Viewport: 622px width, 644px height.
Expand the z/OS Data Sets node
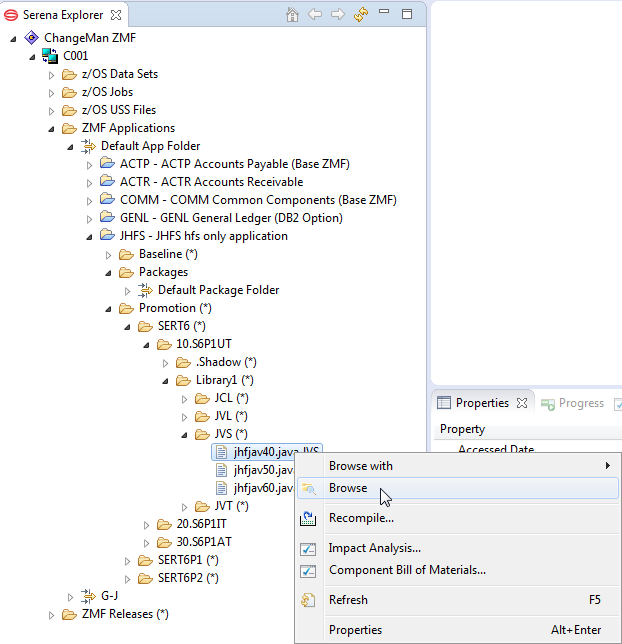pyautogui.click(x=51, y=75)
